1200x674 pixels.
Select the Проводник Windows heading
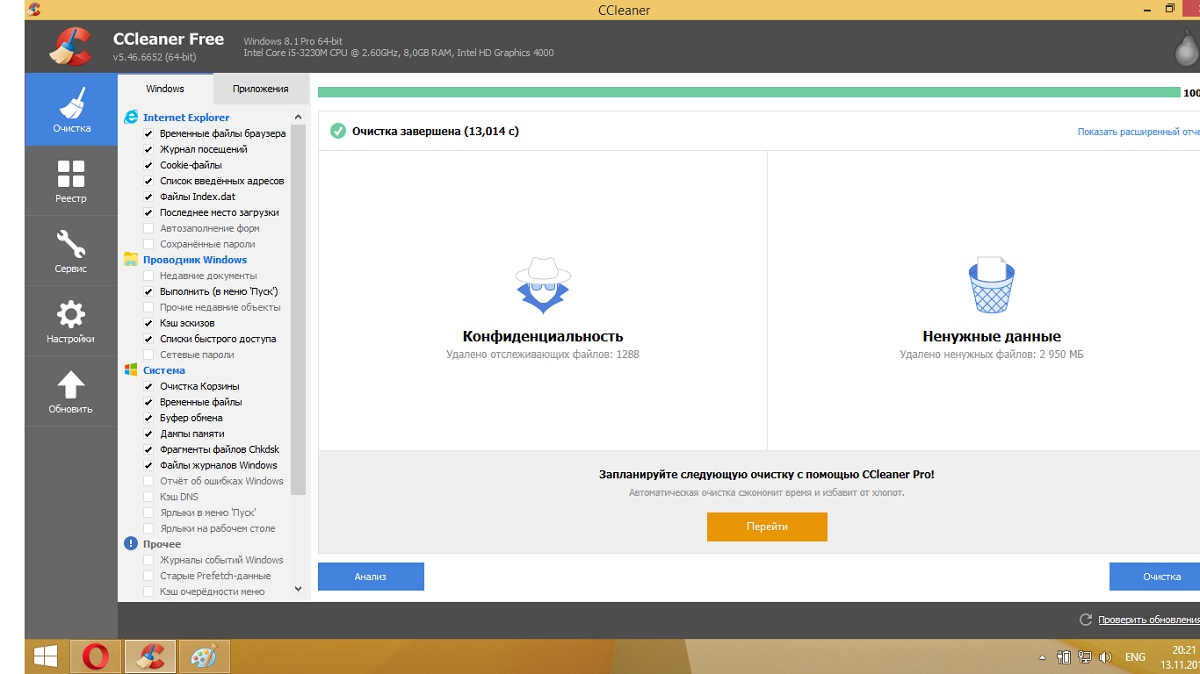pos(195,260)
